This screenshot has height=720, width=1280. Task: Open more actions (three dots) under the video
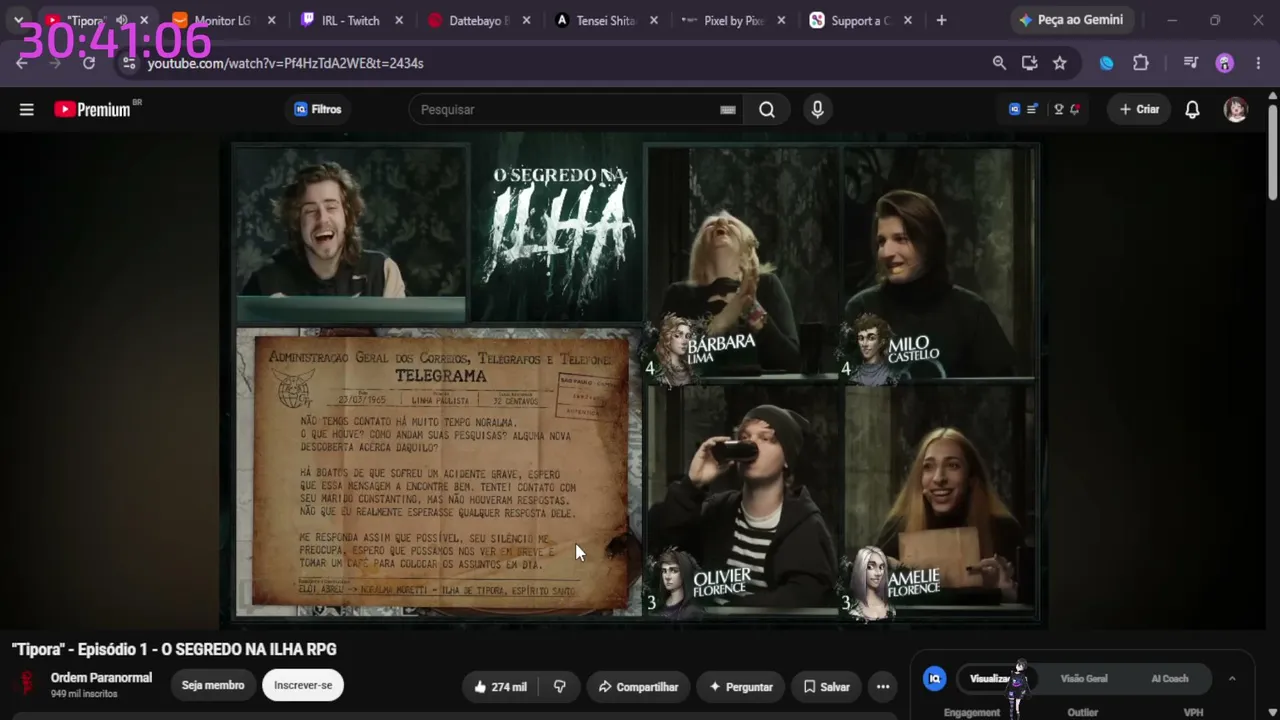(883, 687)
